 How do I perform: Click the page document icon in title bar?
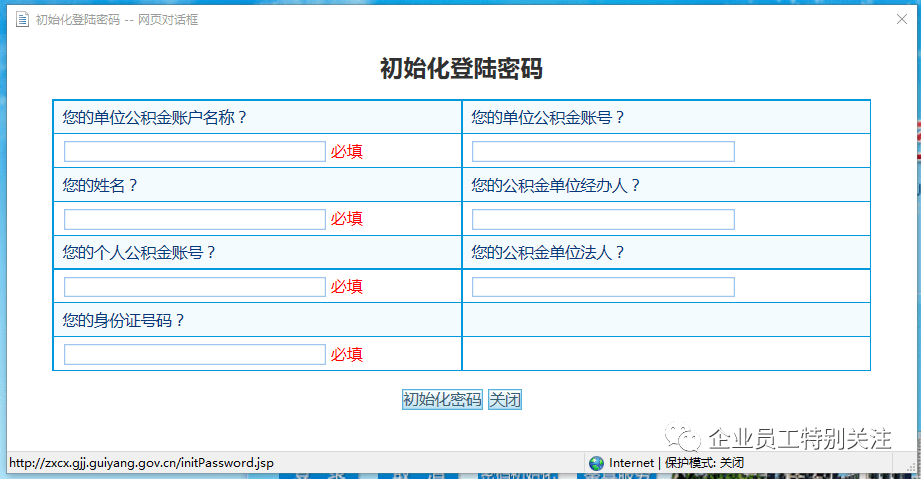pyautogui.click(x=21, y=19)
